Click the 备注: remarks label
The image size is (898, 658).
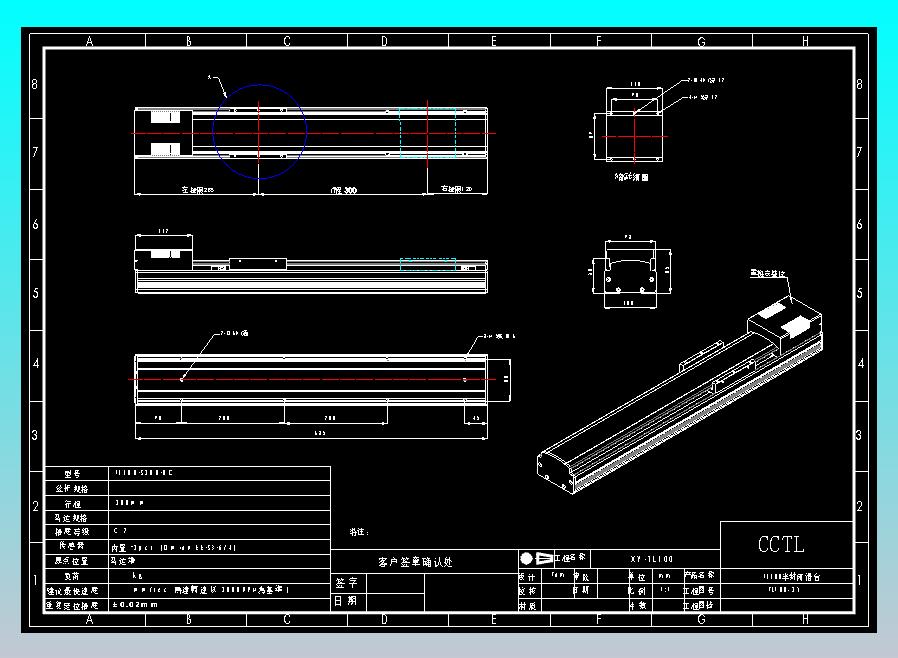coord(359,531)
